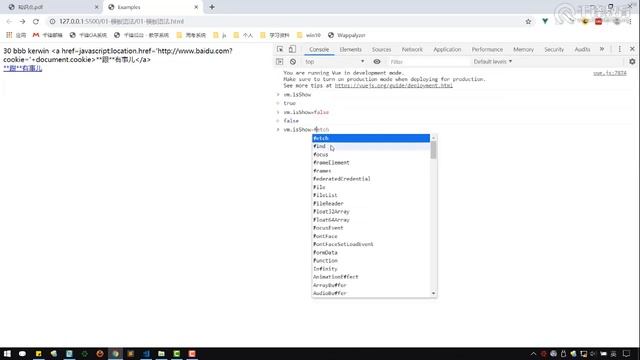Image resolution: width=640 pixels, height=360 pixels.
Task: Select 'AnimationEffect' autocomplete suggestion
Action: point(371,277)
